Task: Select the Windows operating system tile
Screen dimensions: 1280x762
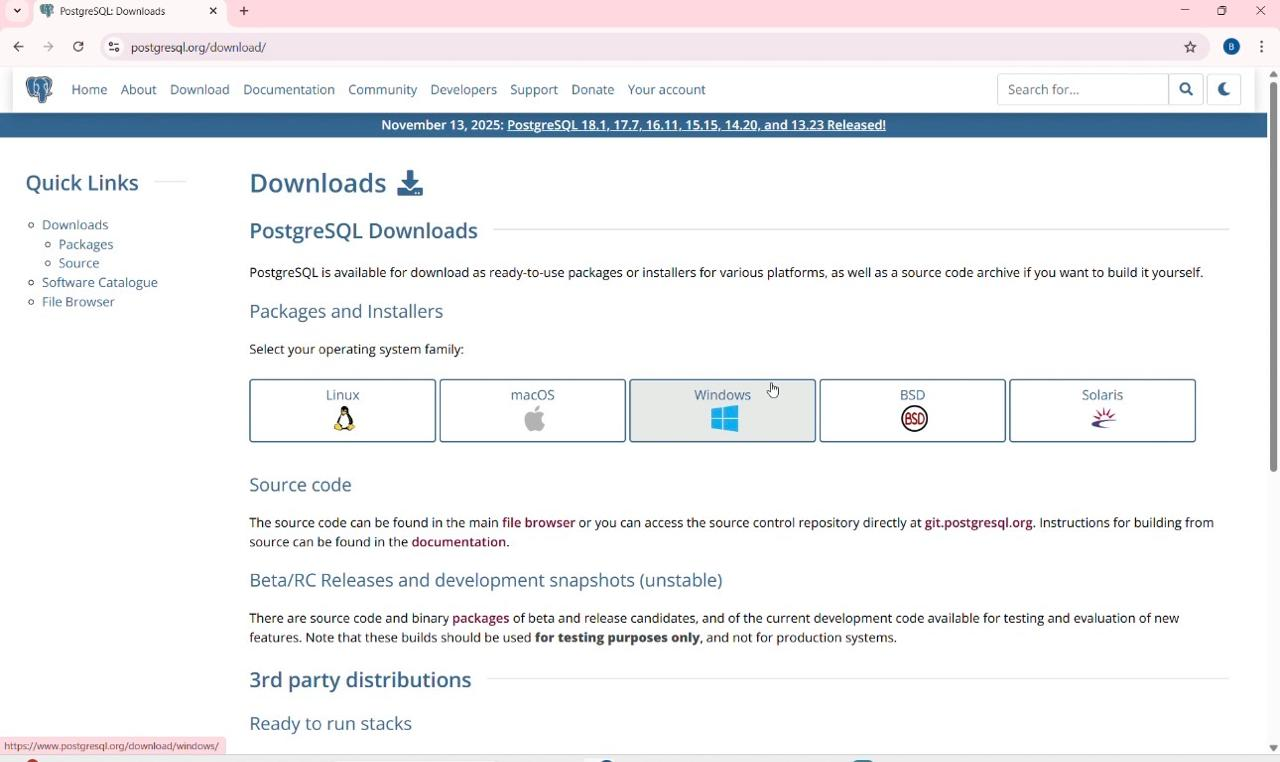Action: coord(722,410)
